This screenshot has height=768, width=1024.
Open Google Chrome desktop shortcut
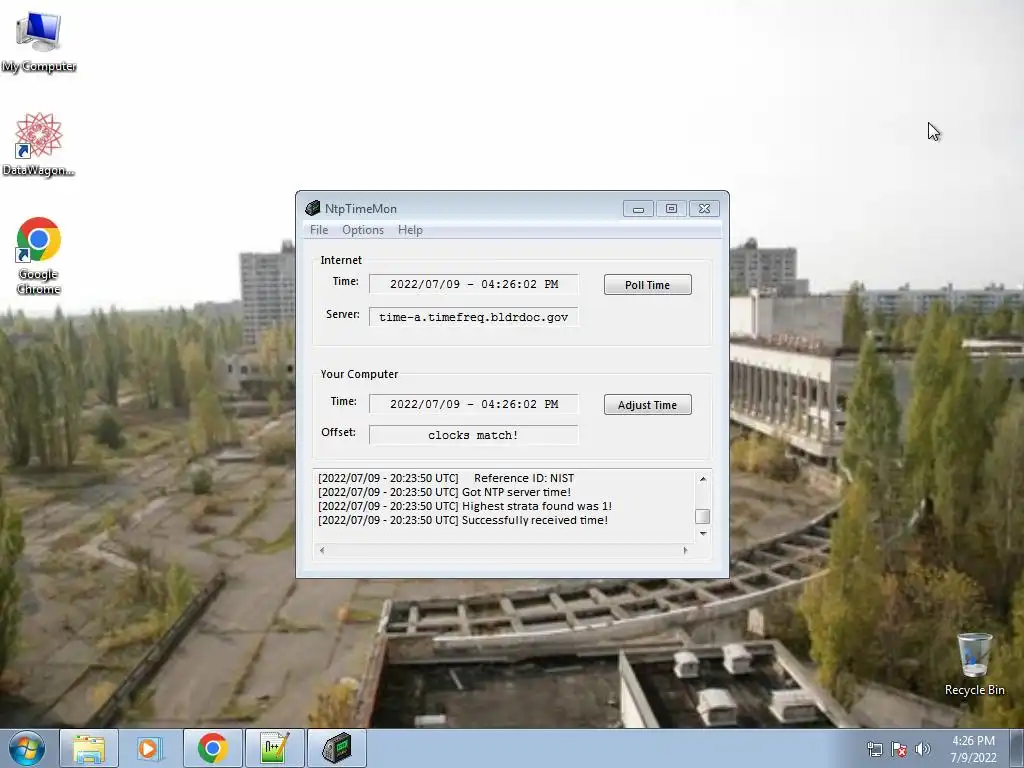click(39, 255)
